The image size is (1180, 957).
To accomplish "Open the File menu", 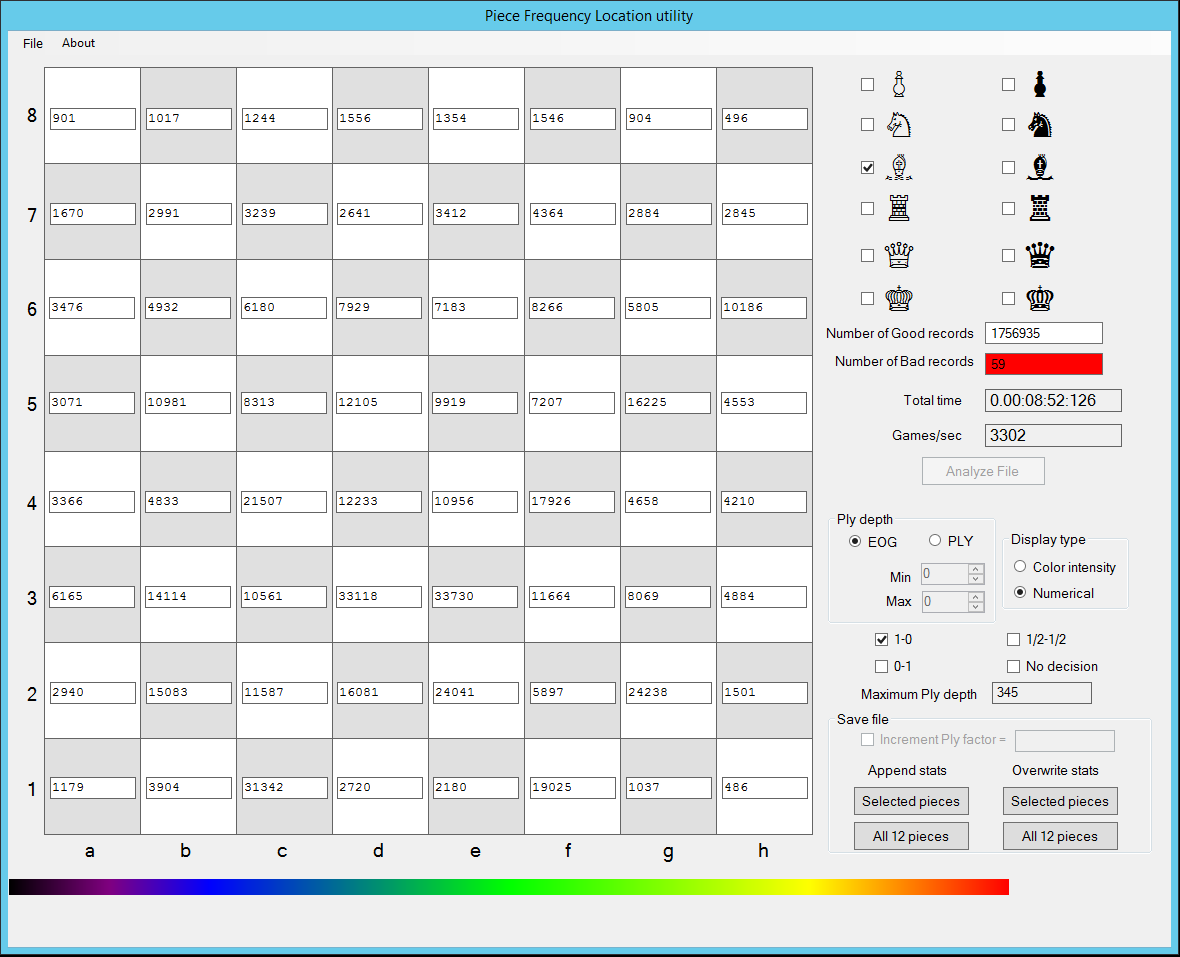I will [33, 43].
